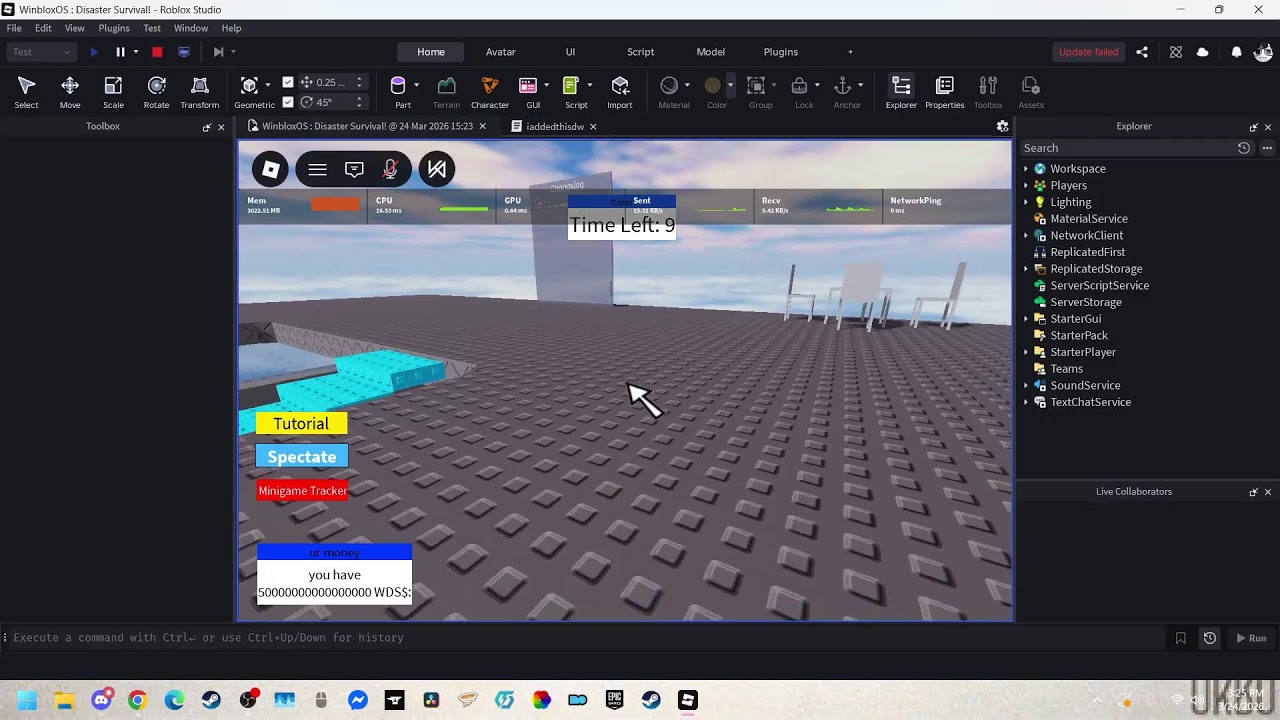Expand the ReplicatedStorage node arrow
This screenshot has width=1280, height=720.
(x=1026, y=269)
